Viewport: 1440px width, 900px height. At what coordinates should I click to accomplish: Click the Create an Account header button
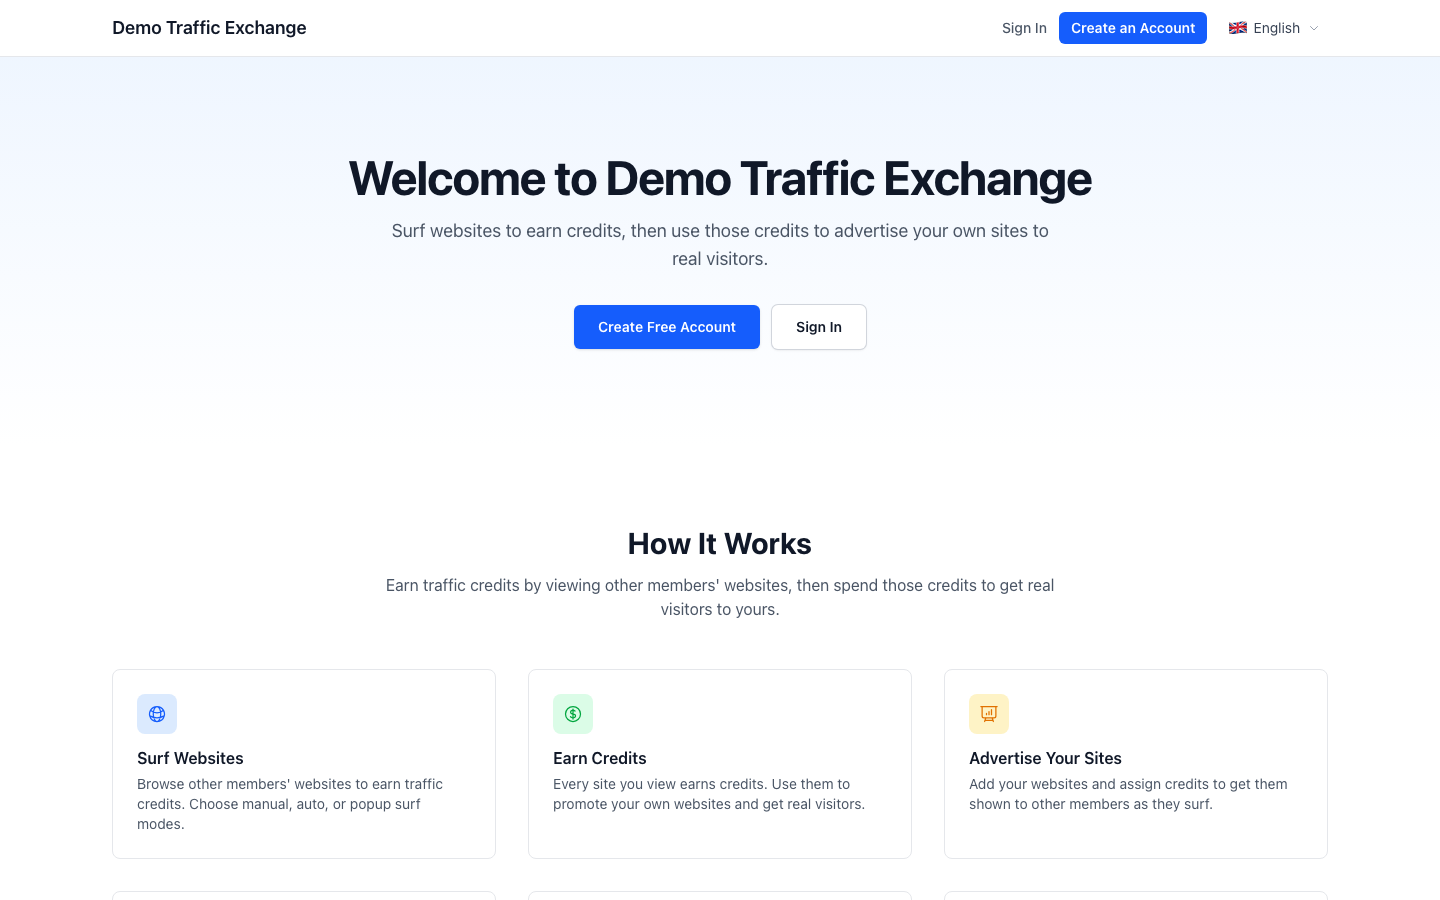(x=1132, y=28)
